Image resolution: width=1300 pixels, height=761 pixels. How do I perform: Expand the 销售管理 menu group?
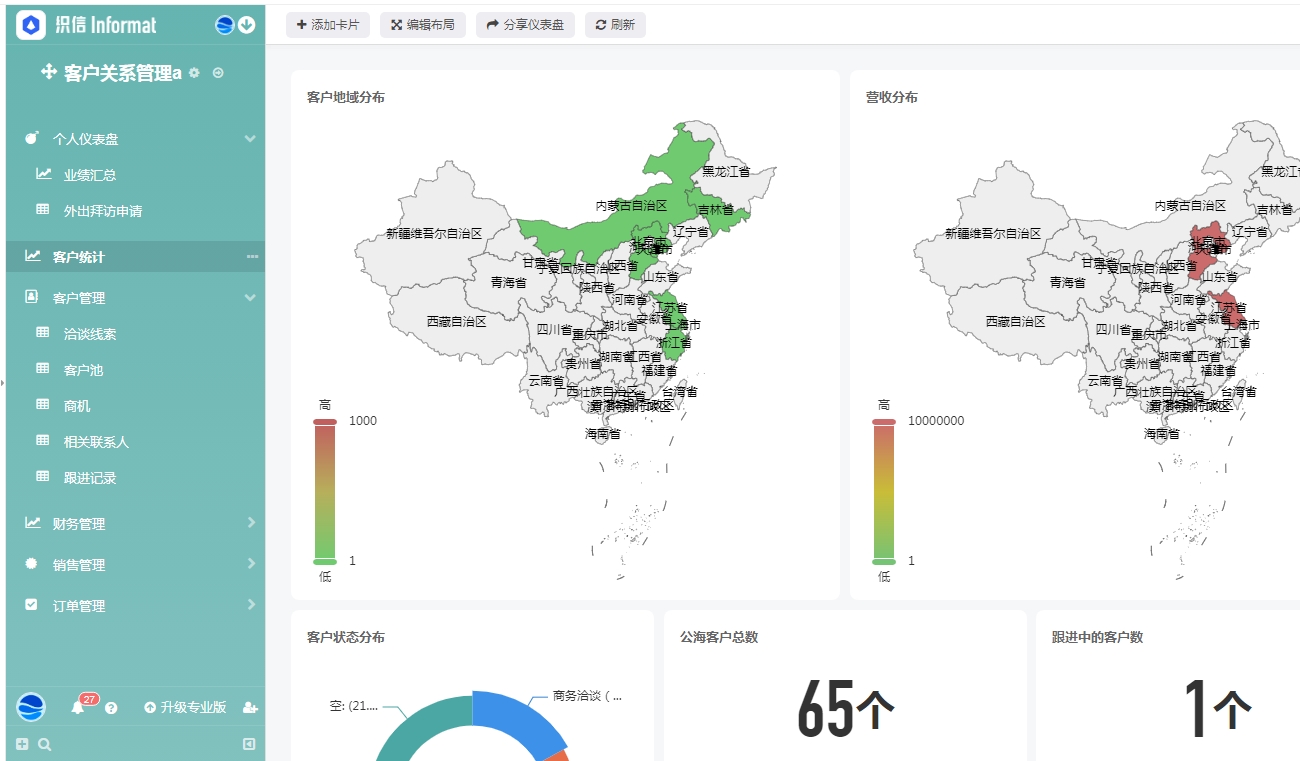coord(249,564)
